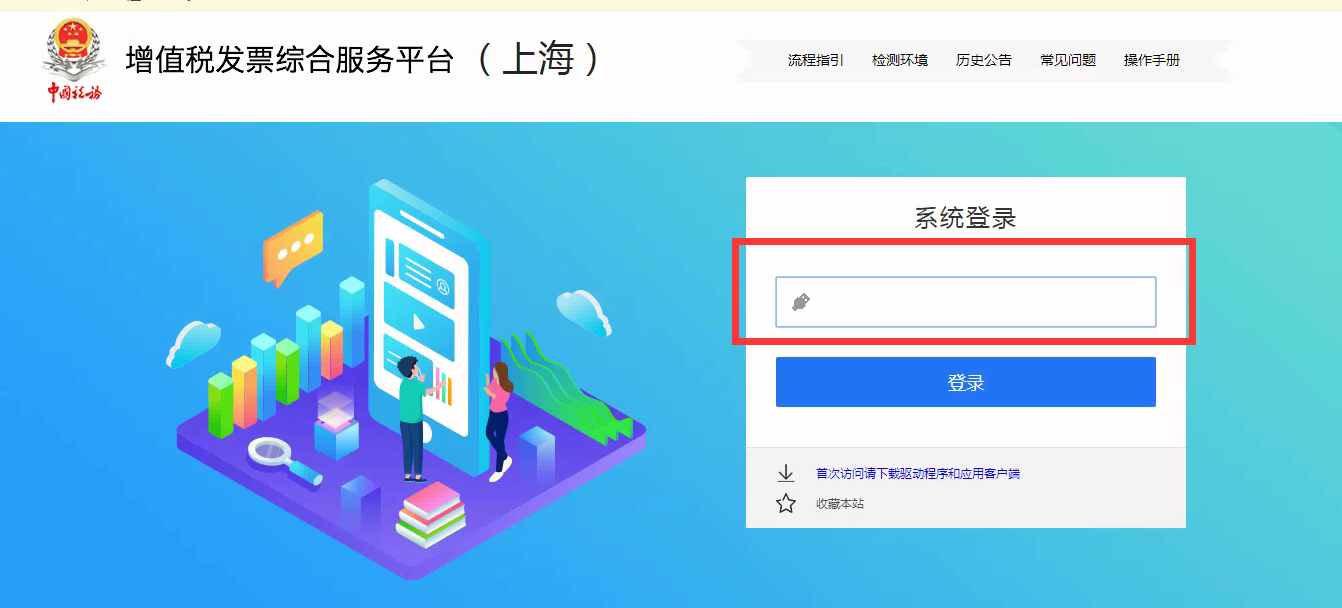Open the 首次访问请下载驱动程序和应用客户端 link

[917, 474]
